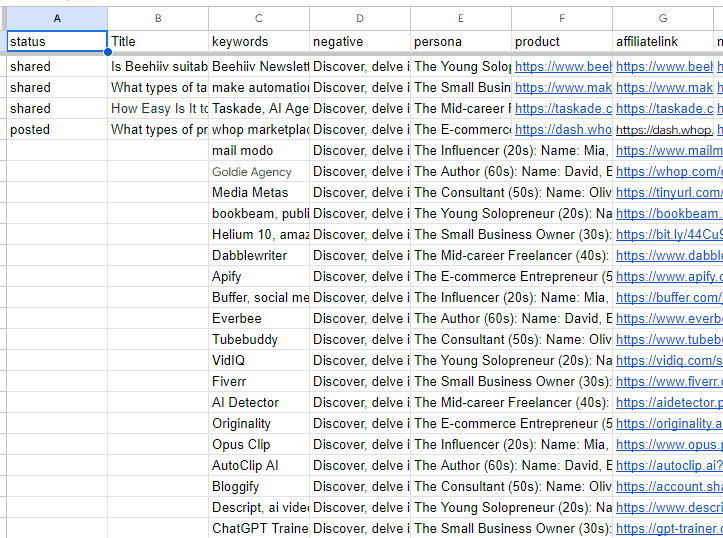This screenshot has width=723, height=538.
Task: Select keywords cell 'Media Metas'
Action: click(x=259, y=193)
